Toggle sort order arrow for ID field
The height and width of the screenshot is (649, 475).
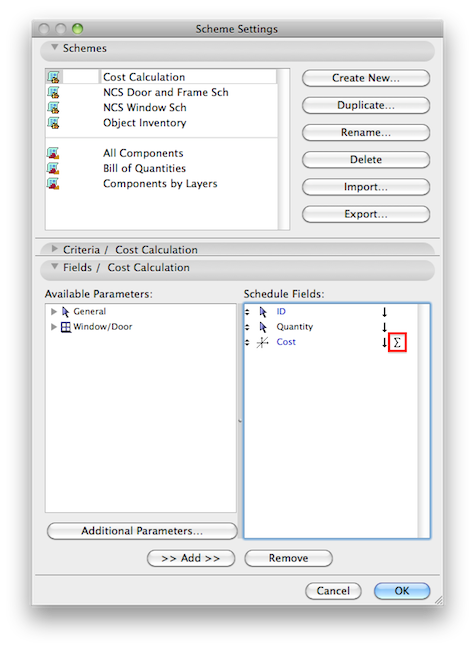coord(384,312)
